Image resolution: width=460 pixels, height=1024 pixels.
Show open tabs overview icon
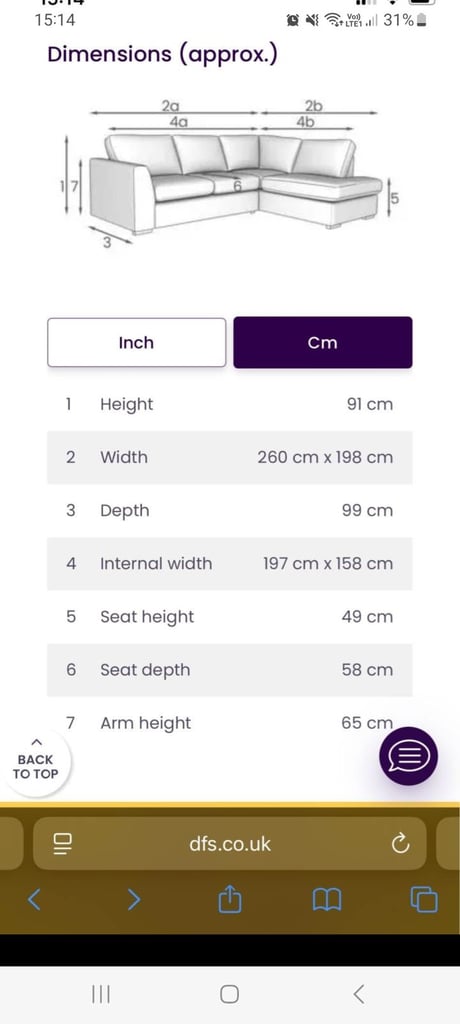(x=423, y=899)
